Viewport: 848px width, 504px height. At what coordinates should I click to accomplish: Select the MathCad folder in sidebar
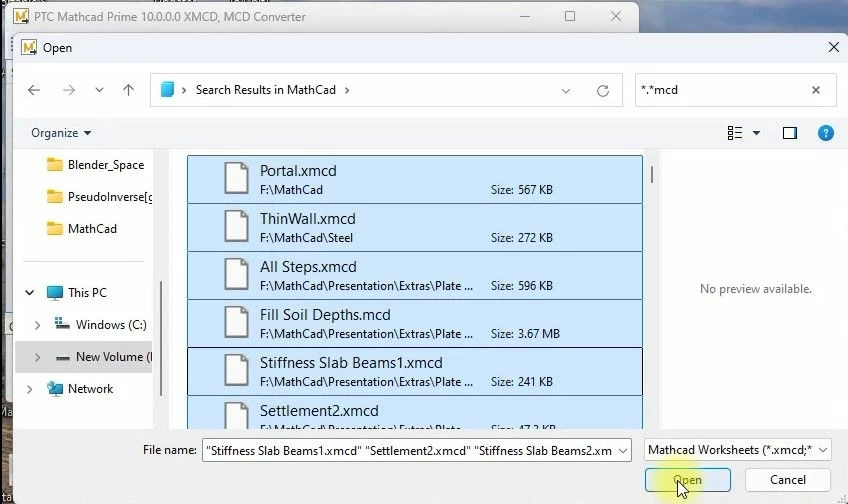82,229
